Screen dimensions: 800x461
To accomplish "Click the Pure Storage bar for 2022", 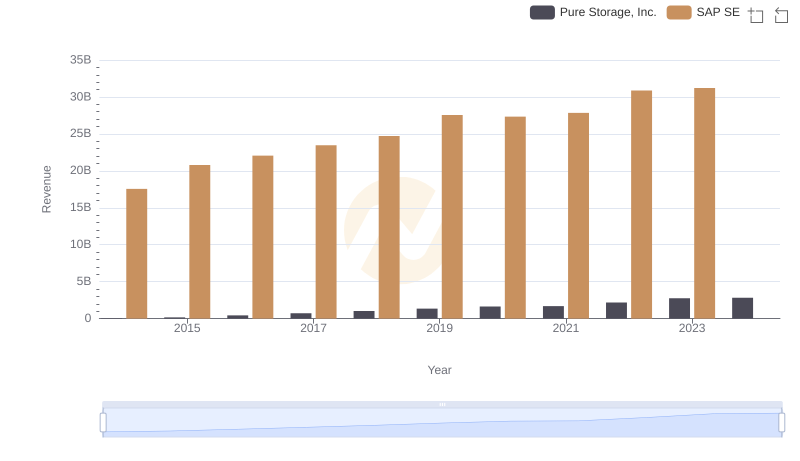I will coord(616,311).
